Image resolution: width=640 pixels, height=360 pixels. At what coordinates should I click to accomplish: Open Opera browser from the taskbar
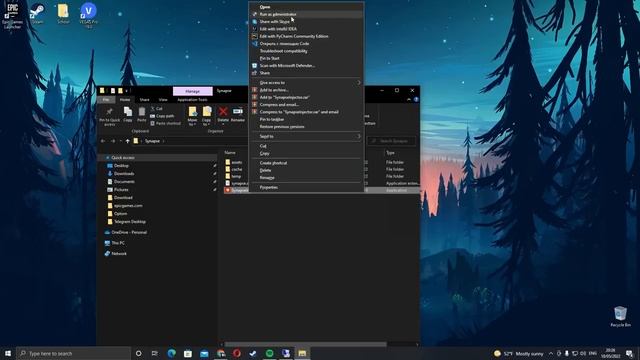[237, 353]
